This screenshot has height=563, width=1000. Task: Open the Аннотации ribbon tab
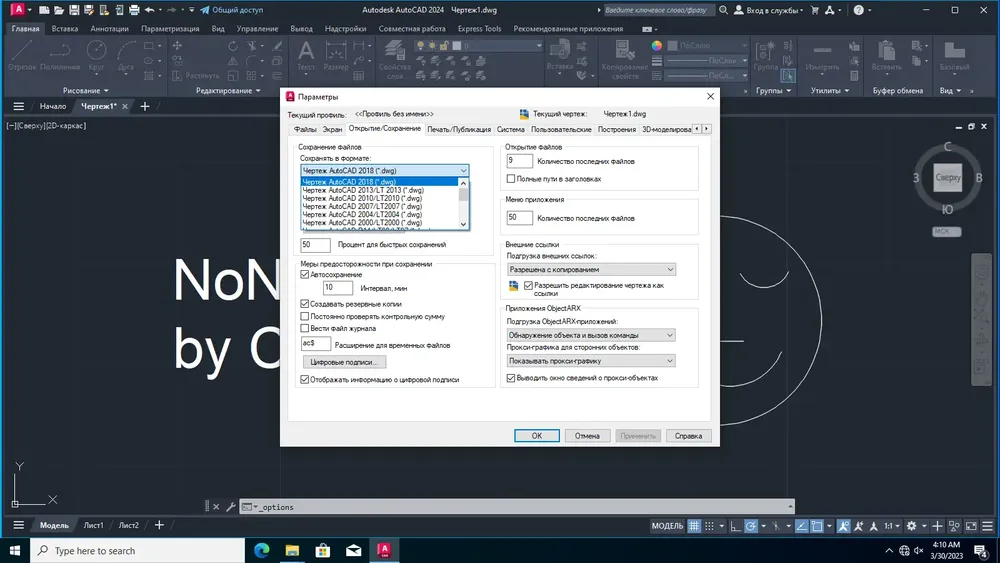coord(110,29)
